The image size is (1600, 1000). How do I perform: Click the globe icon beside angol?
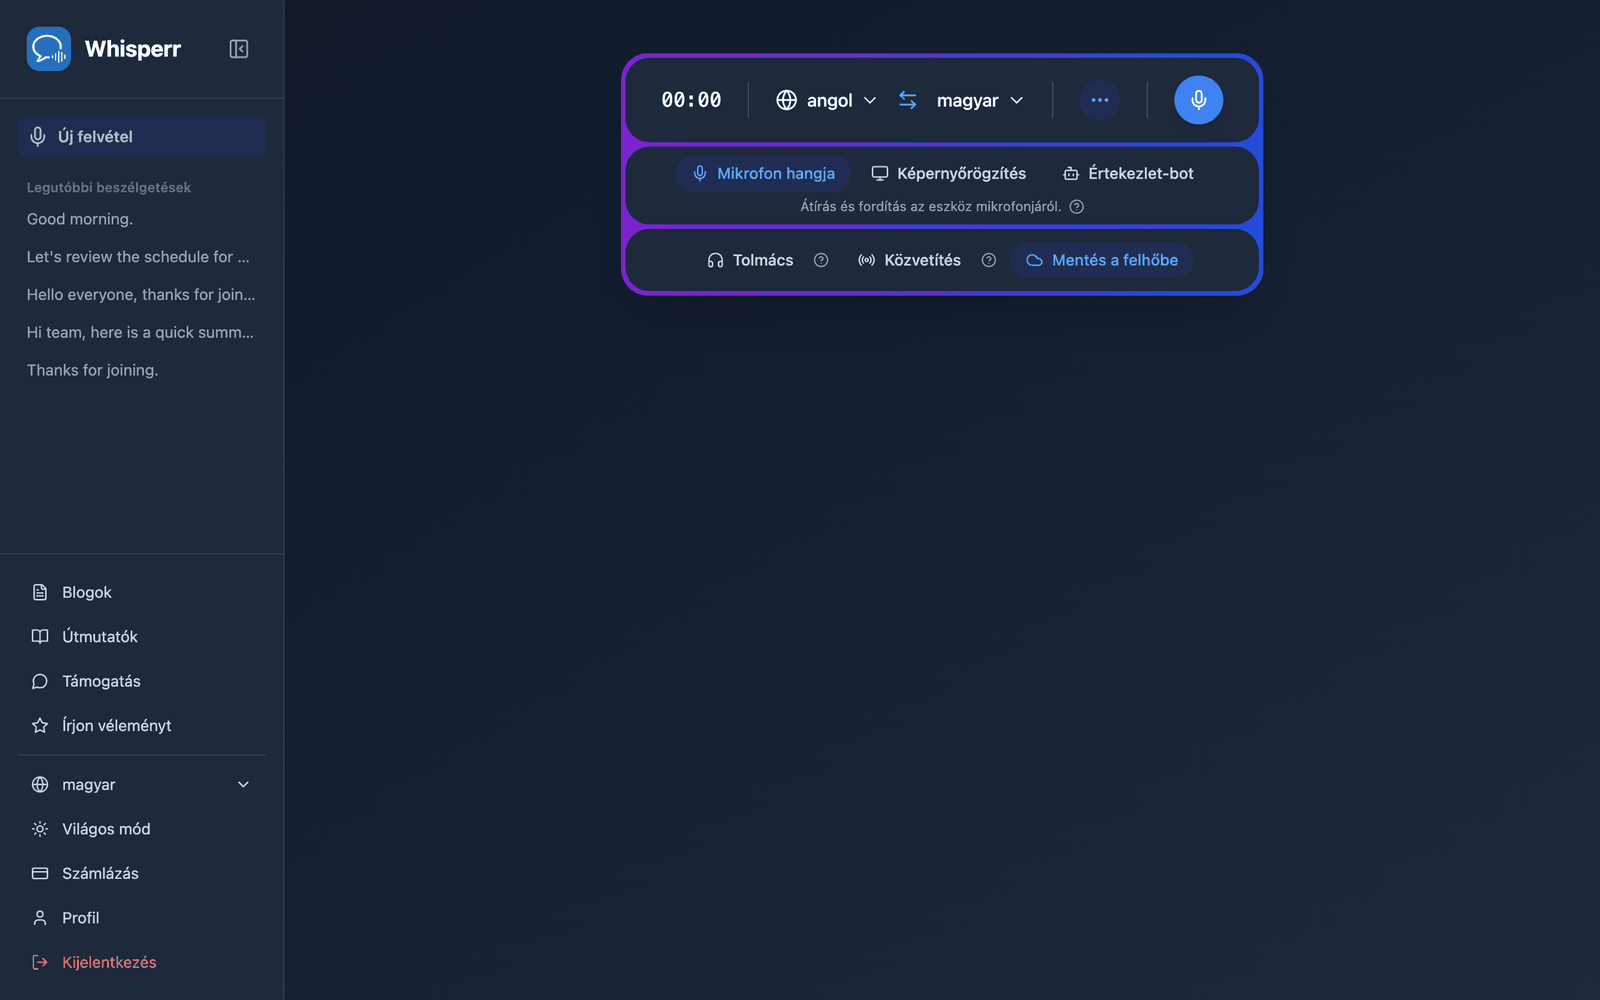click(x=787, y=100)
